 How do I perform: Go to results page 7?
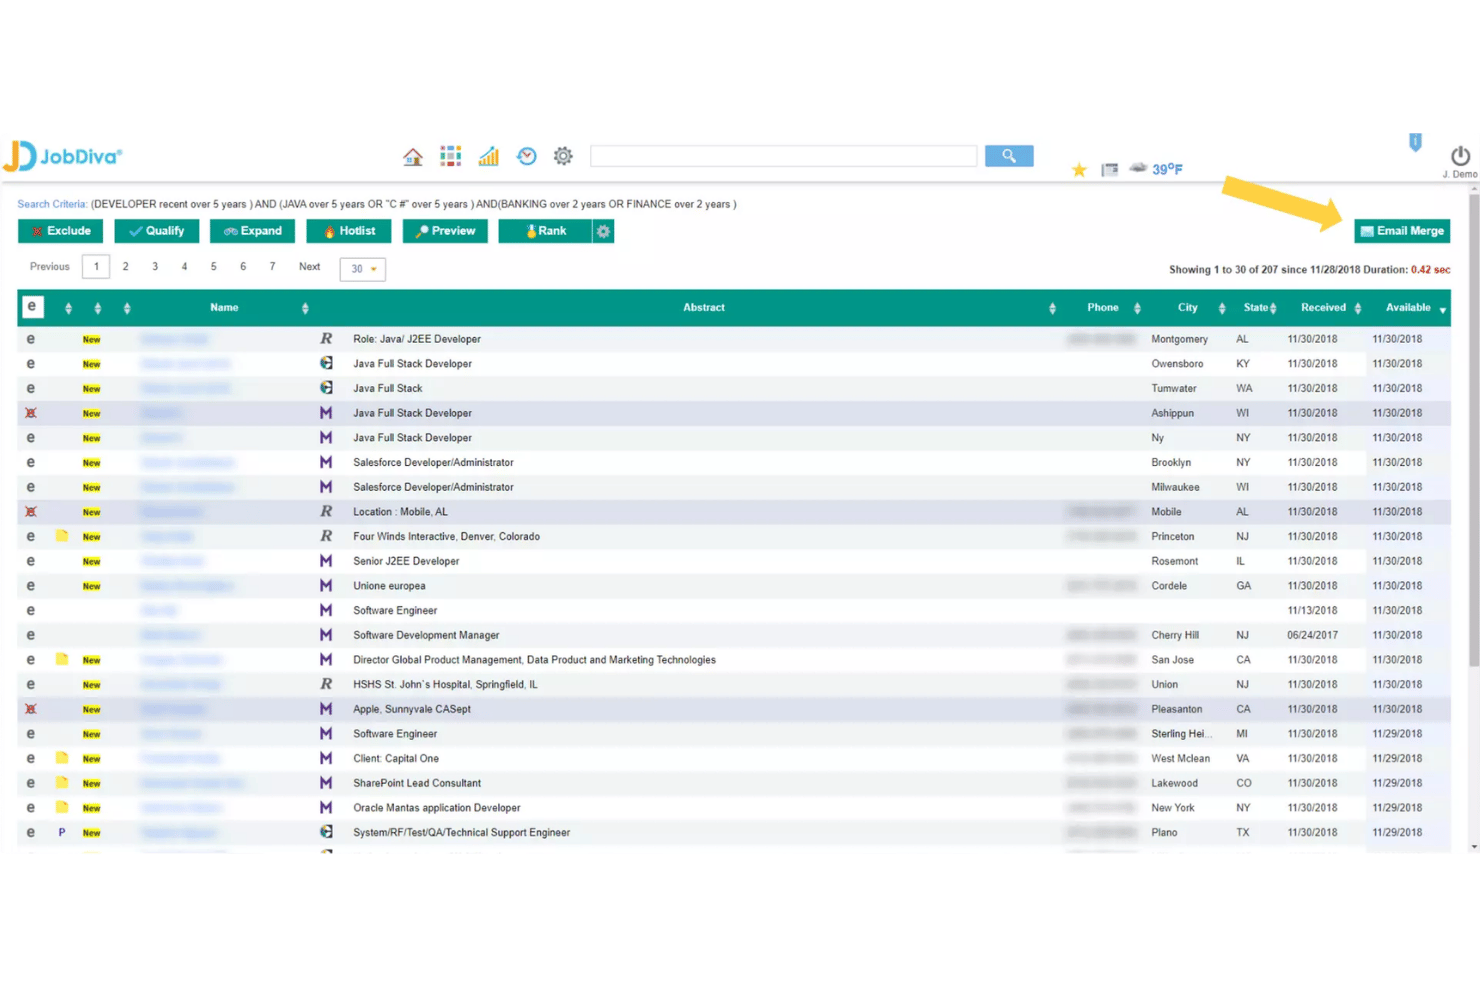(272, 267)
